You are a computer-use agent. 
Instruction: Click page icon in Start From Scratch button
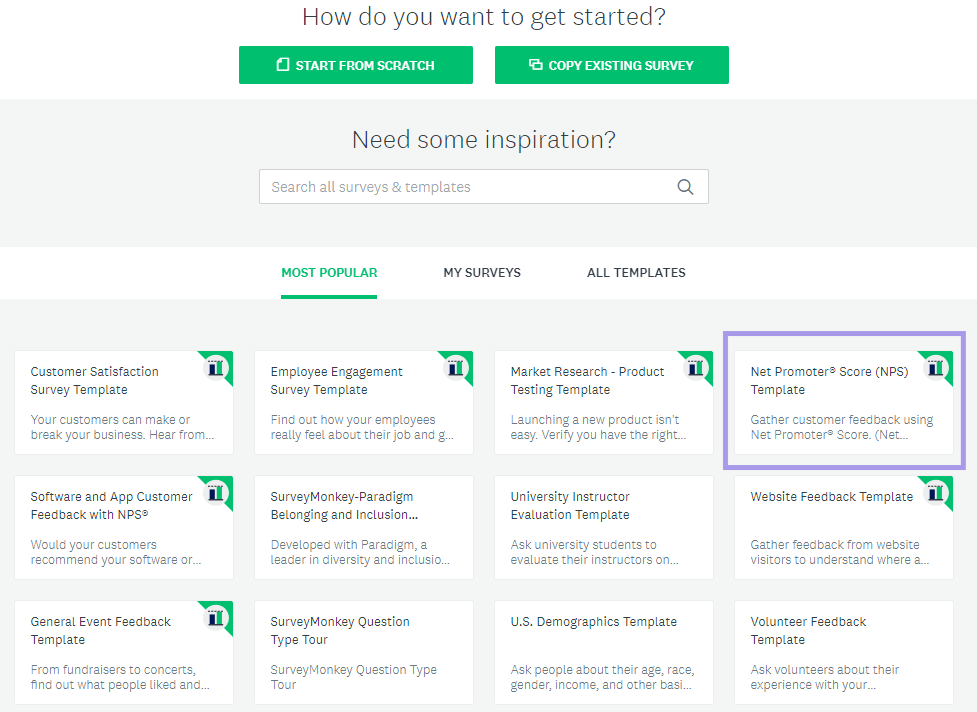[x=283, y=65]
